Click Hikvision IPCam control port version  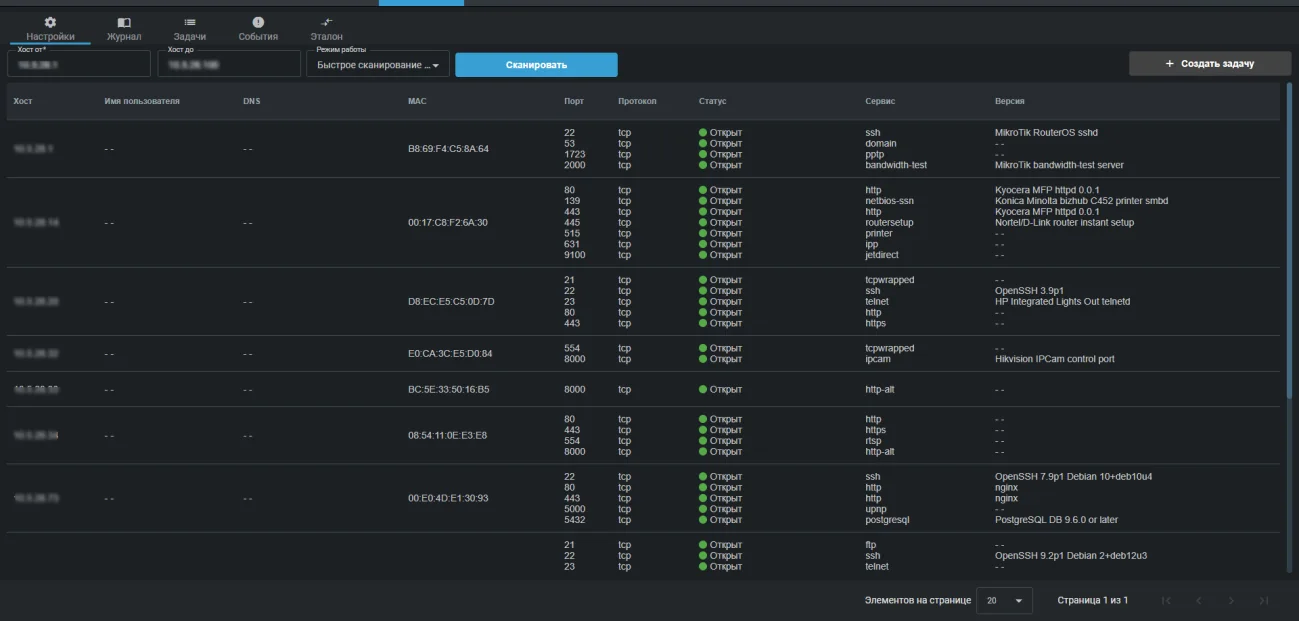click(x=1055, y=359)
